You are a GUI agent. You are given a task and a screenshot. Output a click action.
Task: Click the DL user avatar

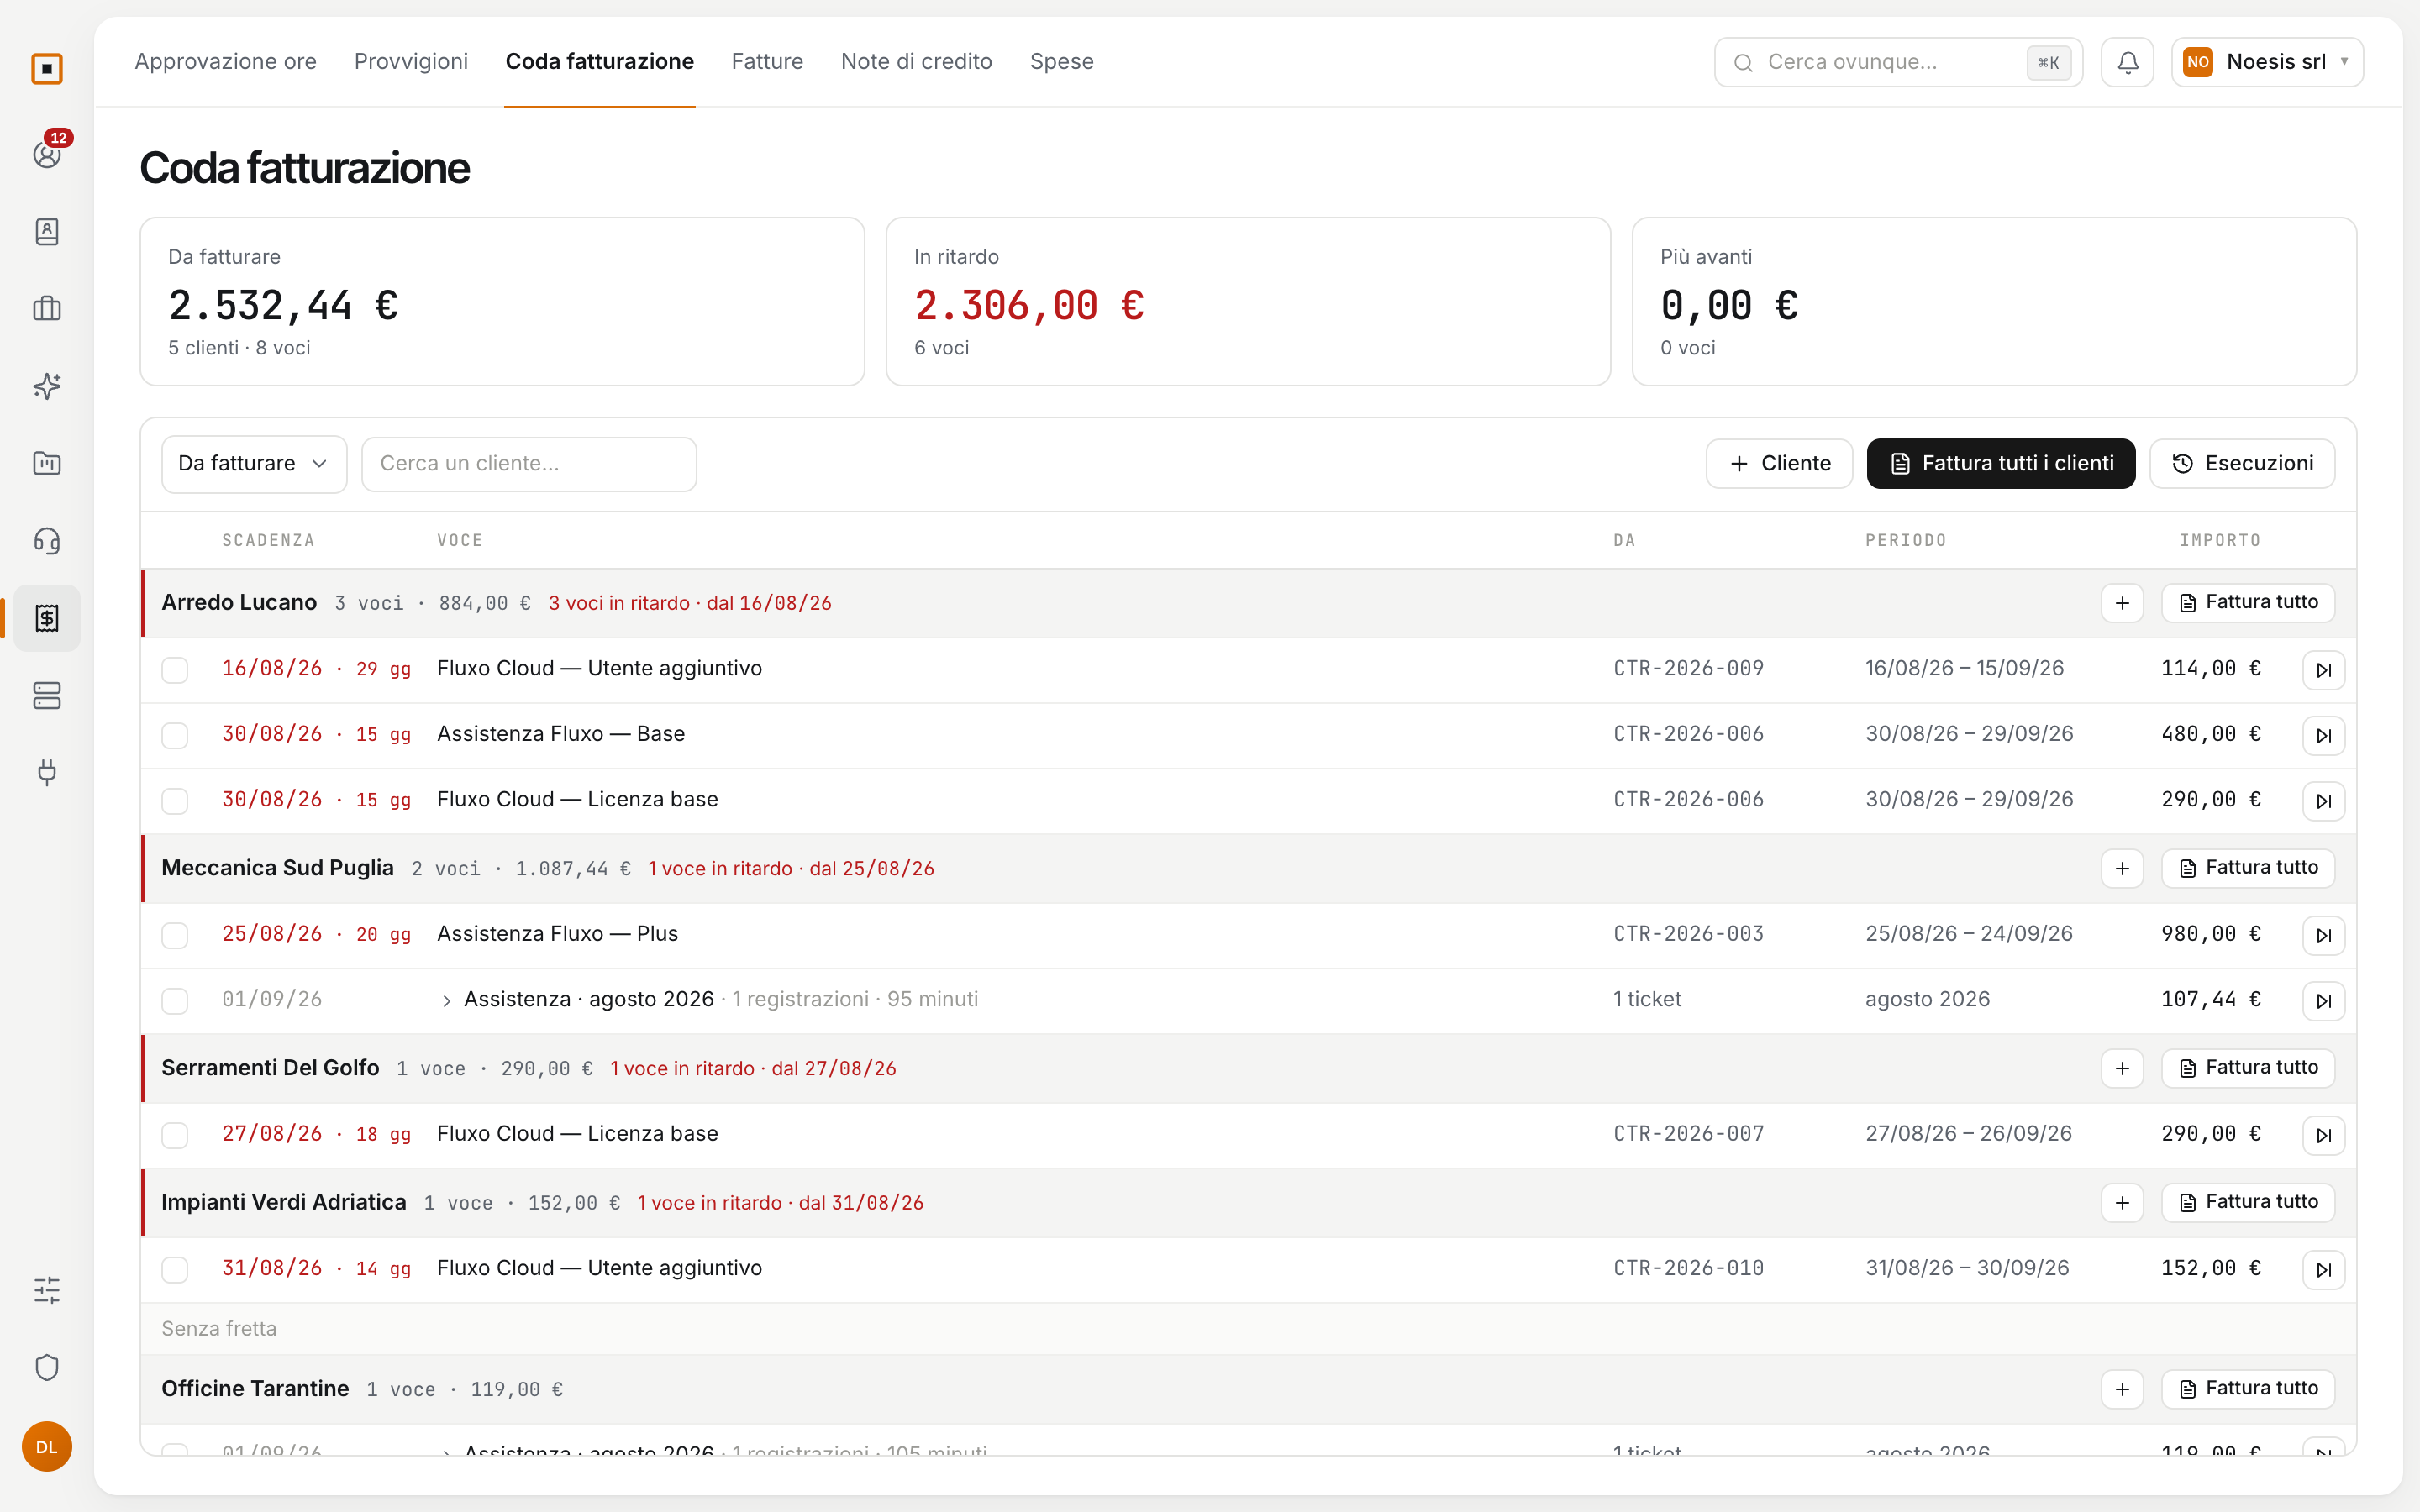47,1447
